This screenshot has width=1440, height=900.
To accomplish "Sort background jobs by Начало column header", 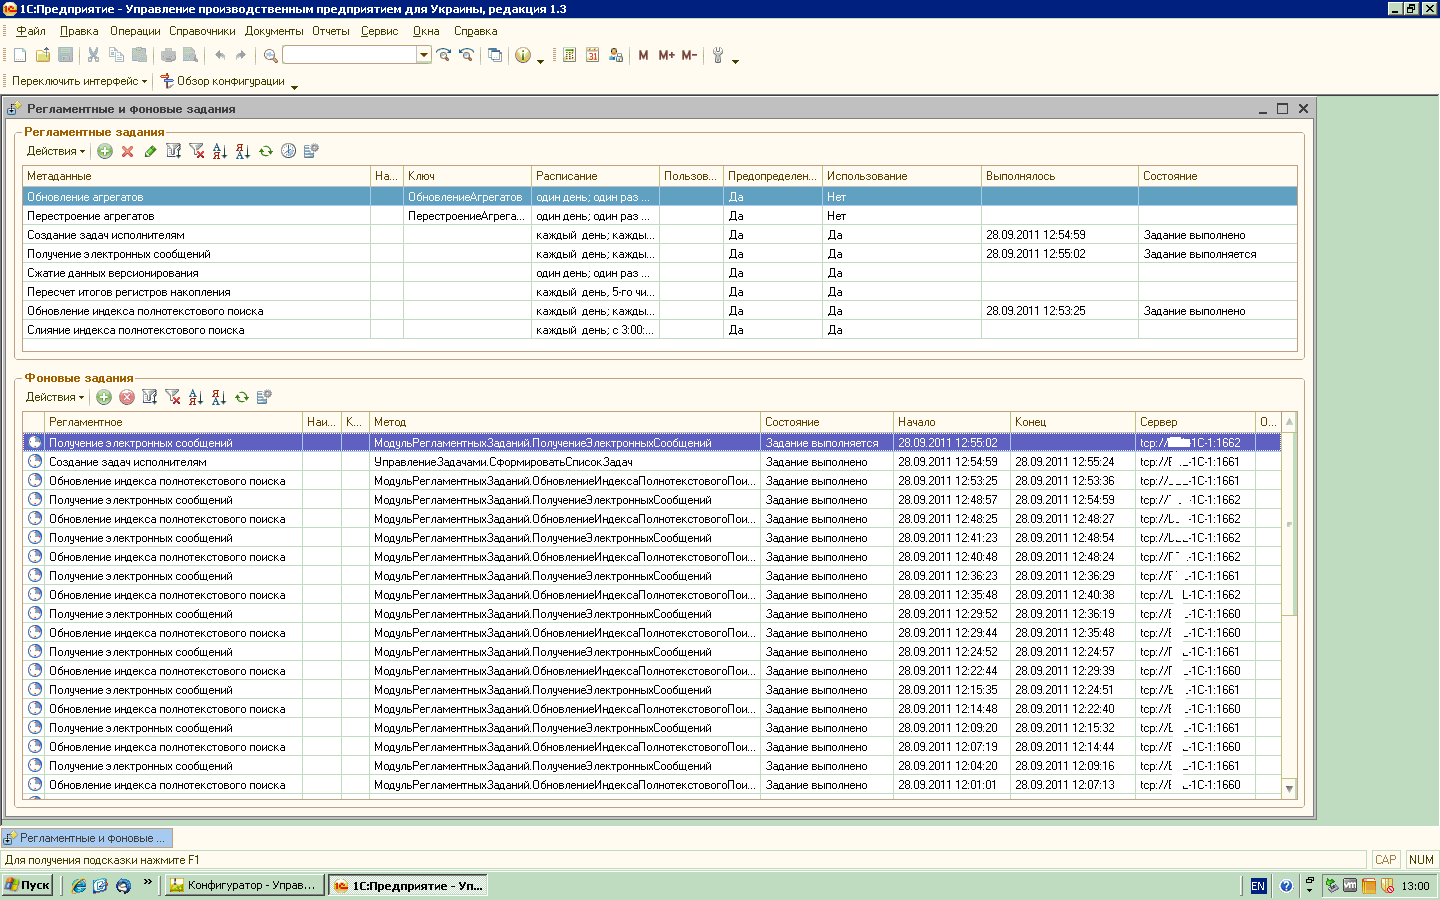I will pos(952,422).
